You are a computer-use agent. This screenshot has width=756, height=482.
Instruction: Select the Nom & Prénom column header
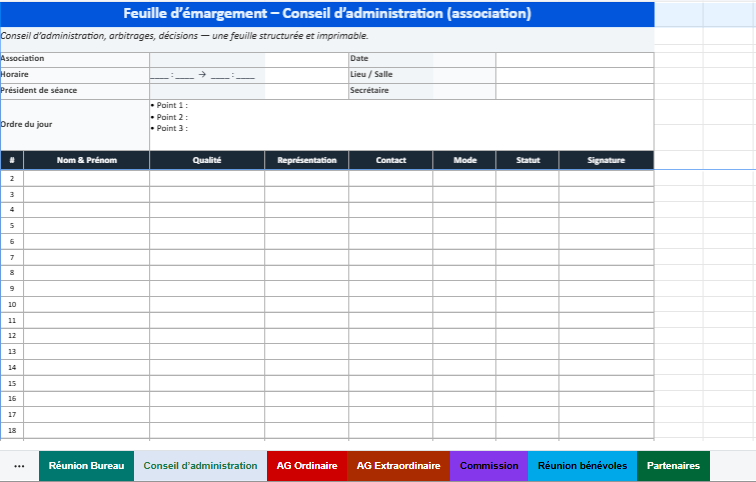click(x=86, y=160)
